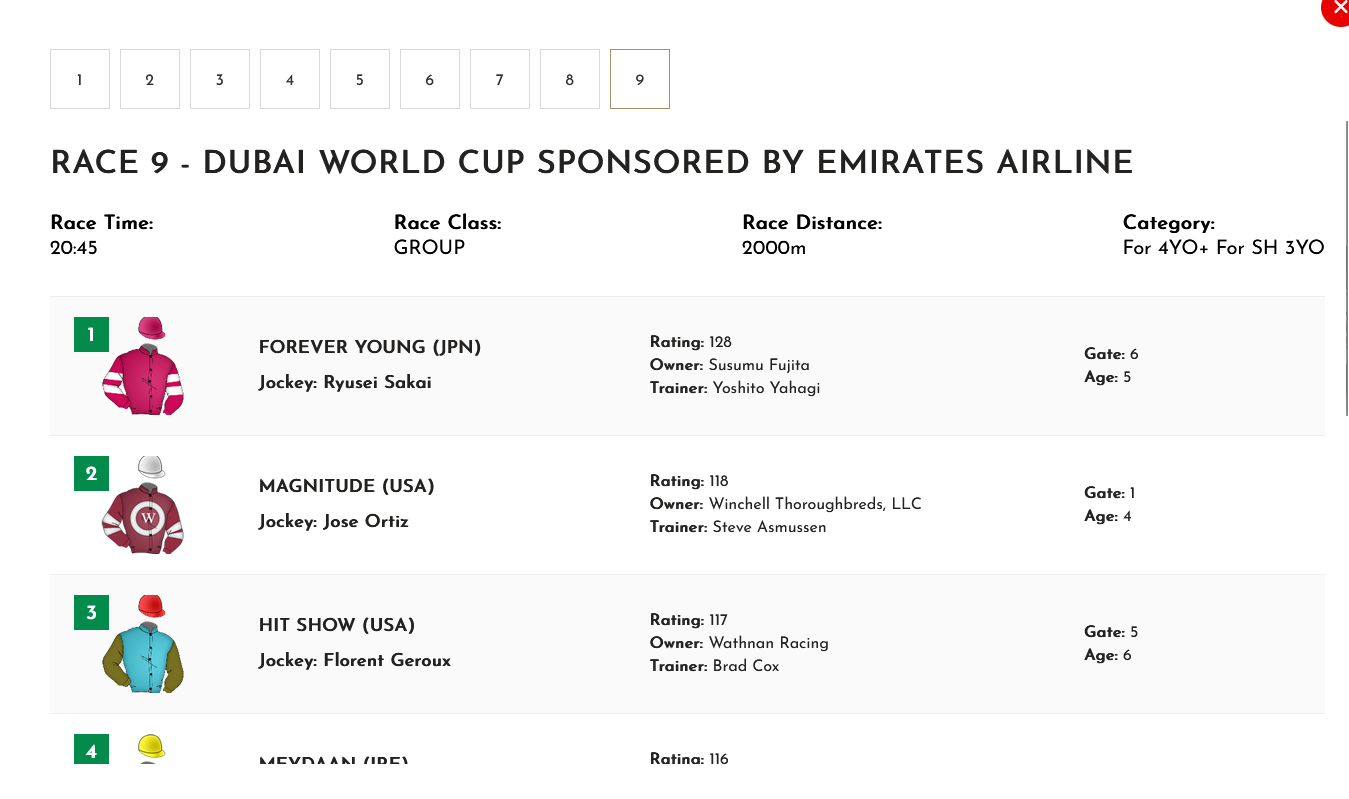The width and height of the screenshot is (1349, 799).
Task: Switch to race 2 tab
Action: click(x=150, y=79)
